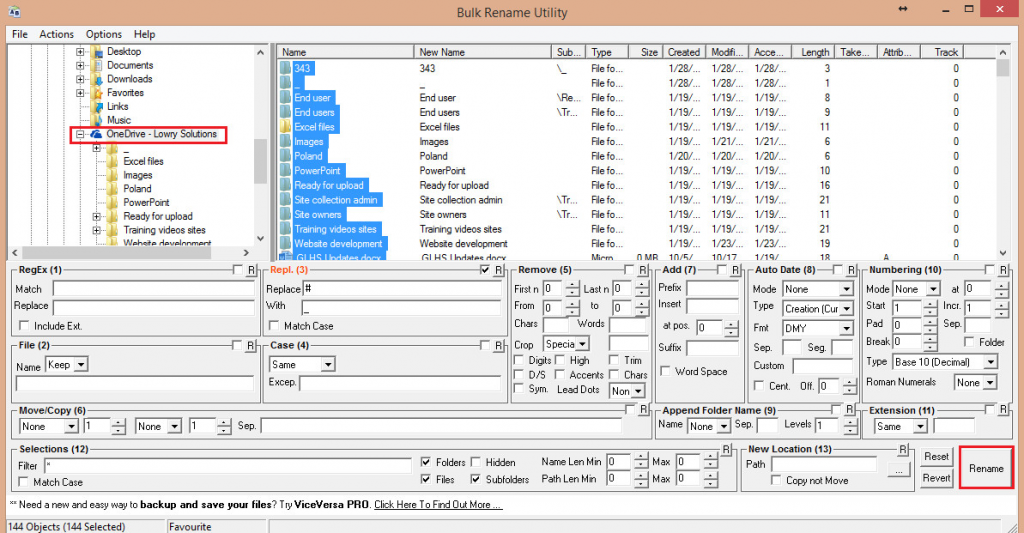
Task: Open the Options menu
Action: [x=103, y=34]
